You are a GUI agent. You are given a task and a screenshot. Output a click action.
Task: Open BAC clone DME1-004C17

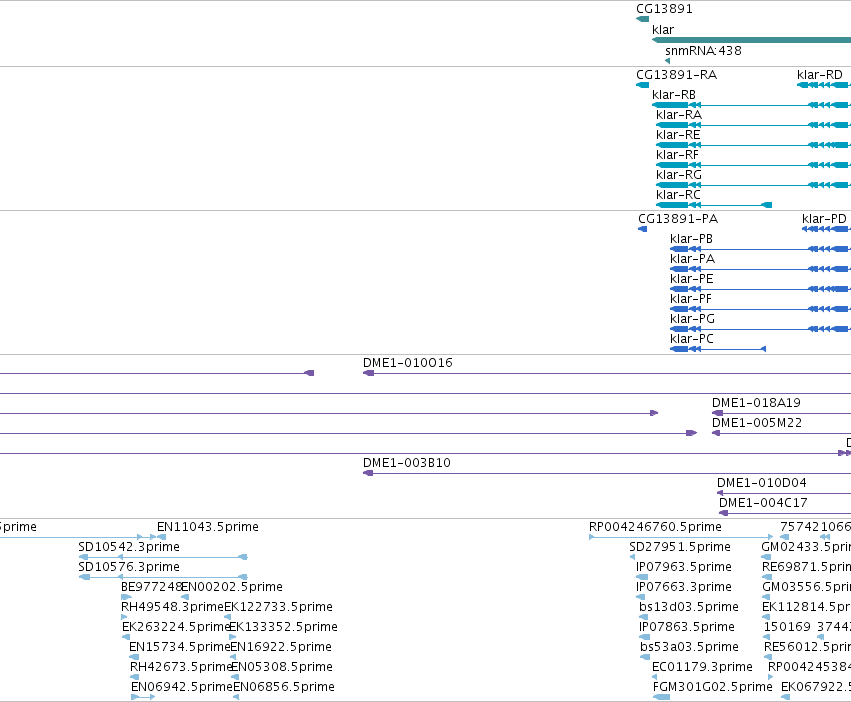pos(763,503)
